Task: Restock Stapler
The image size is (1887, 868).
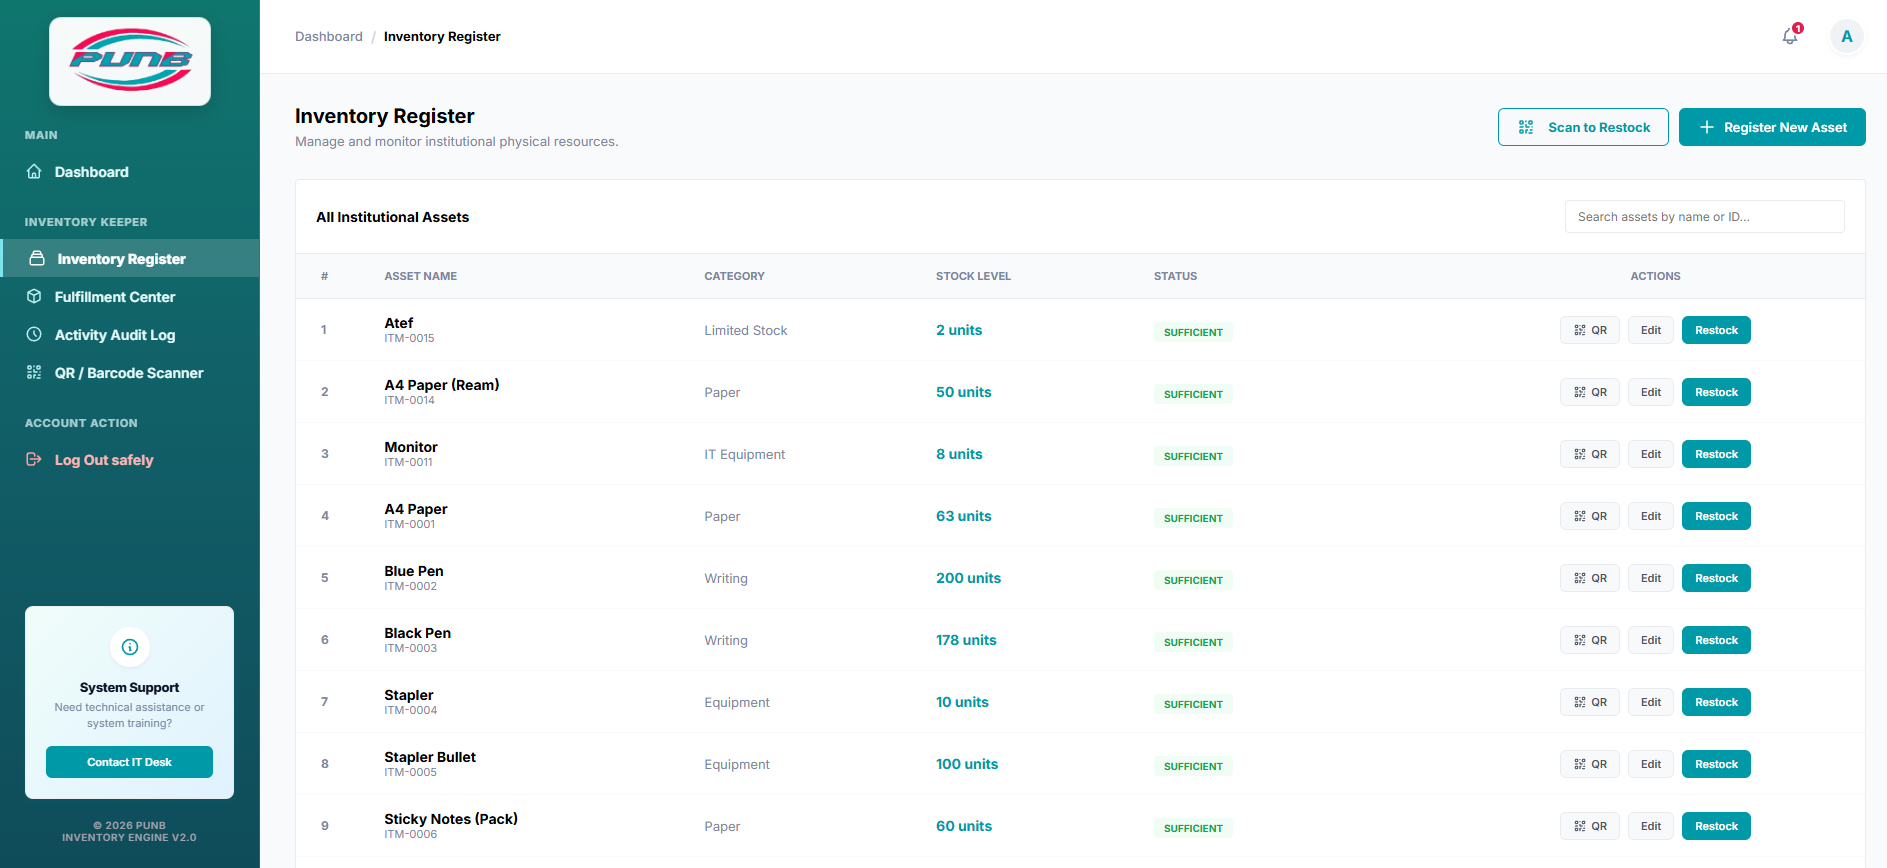Action: pos(1716,702)
